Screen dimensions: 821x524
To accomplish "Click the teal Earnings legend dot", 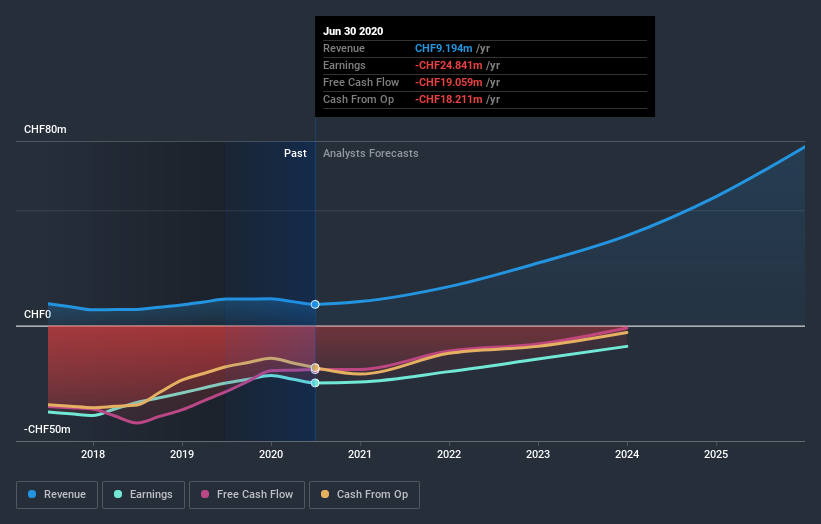I will [x=118, y=494].
